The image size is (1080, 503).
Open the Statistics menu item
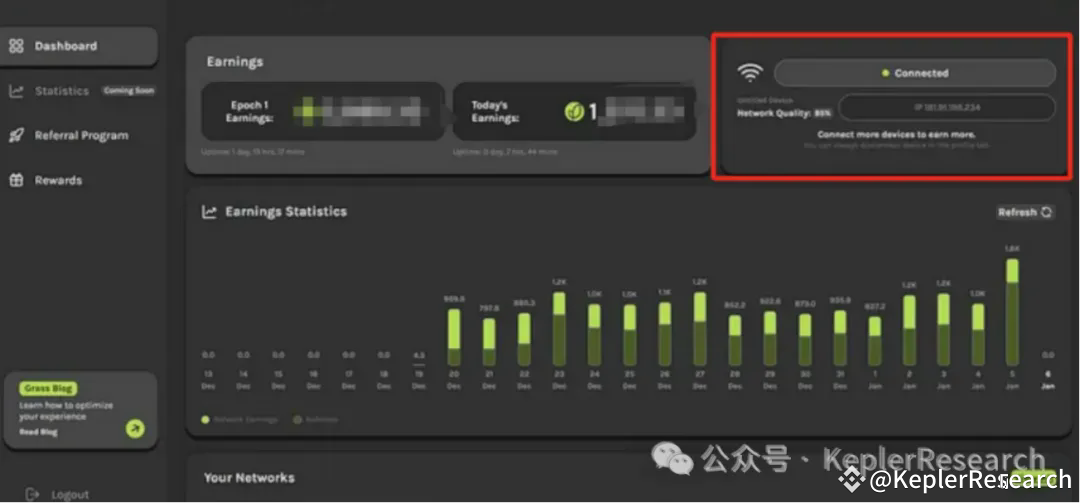62,91
